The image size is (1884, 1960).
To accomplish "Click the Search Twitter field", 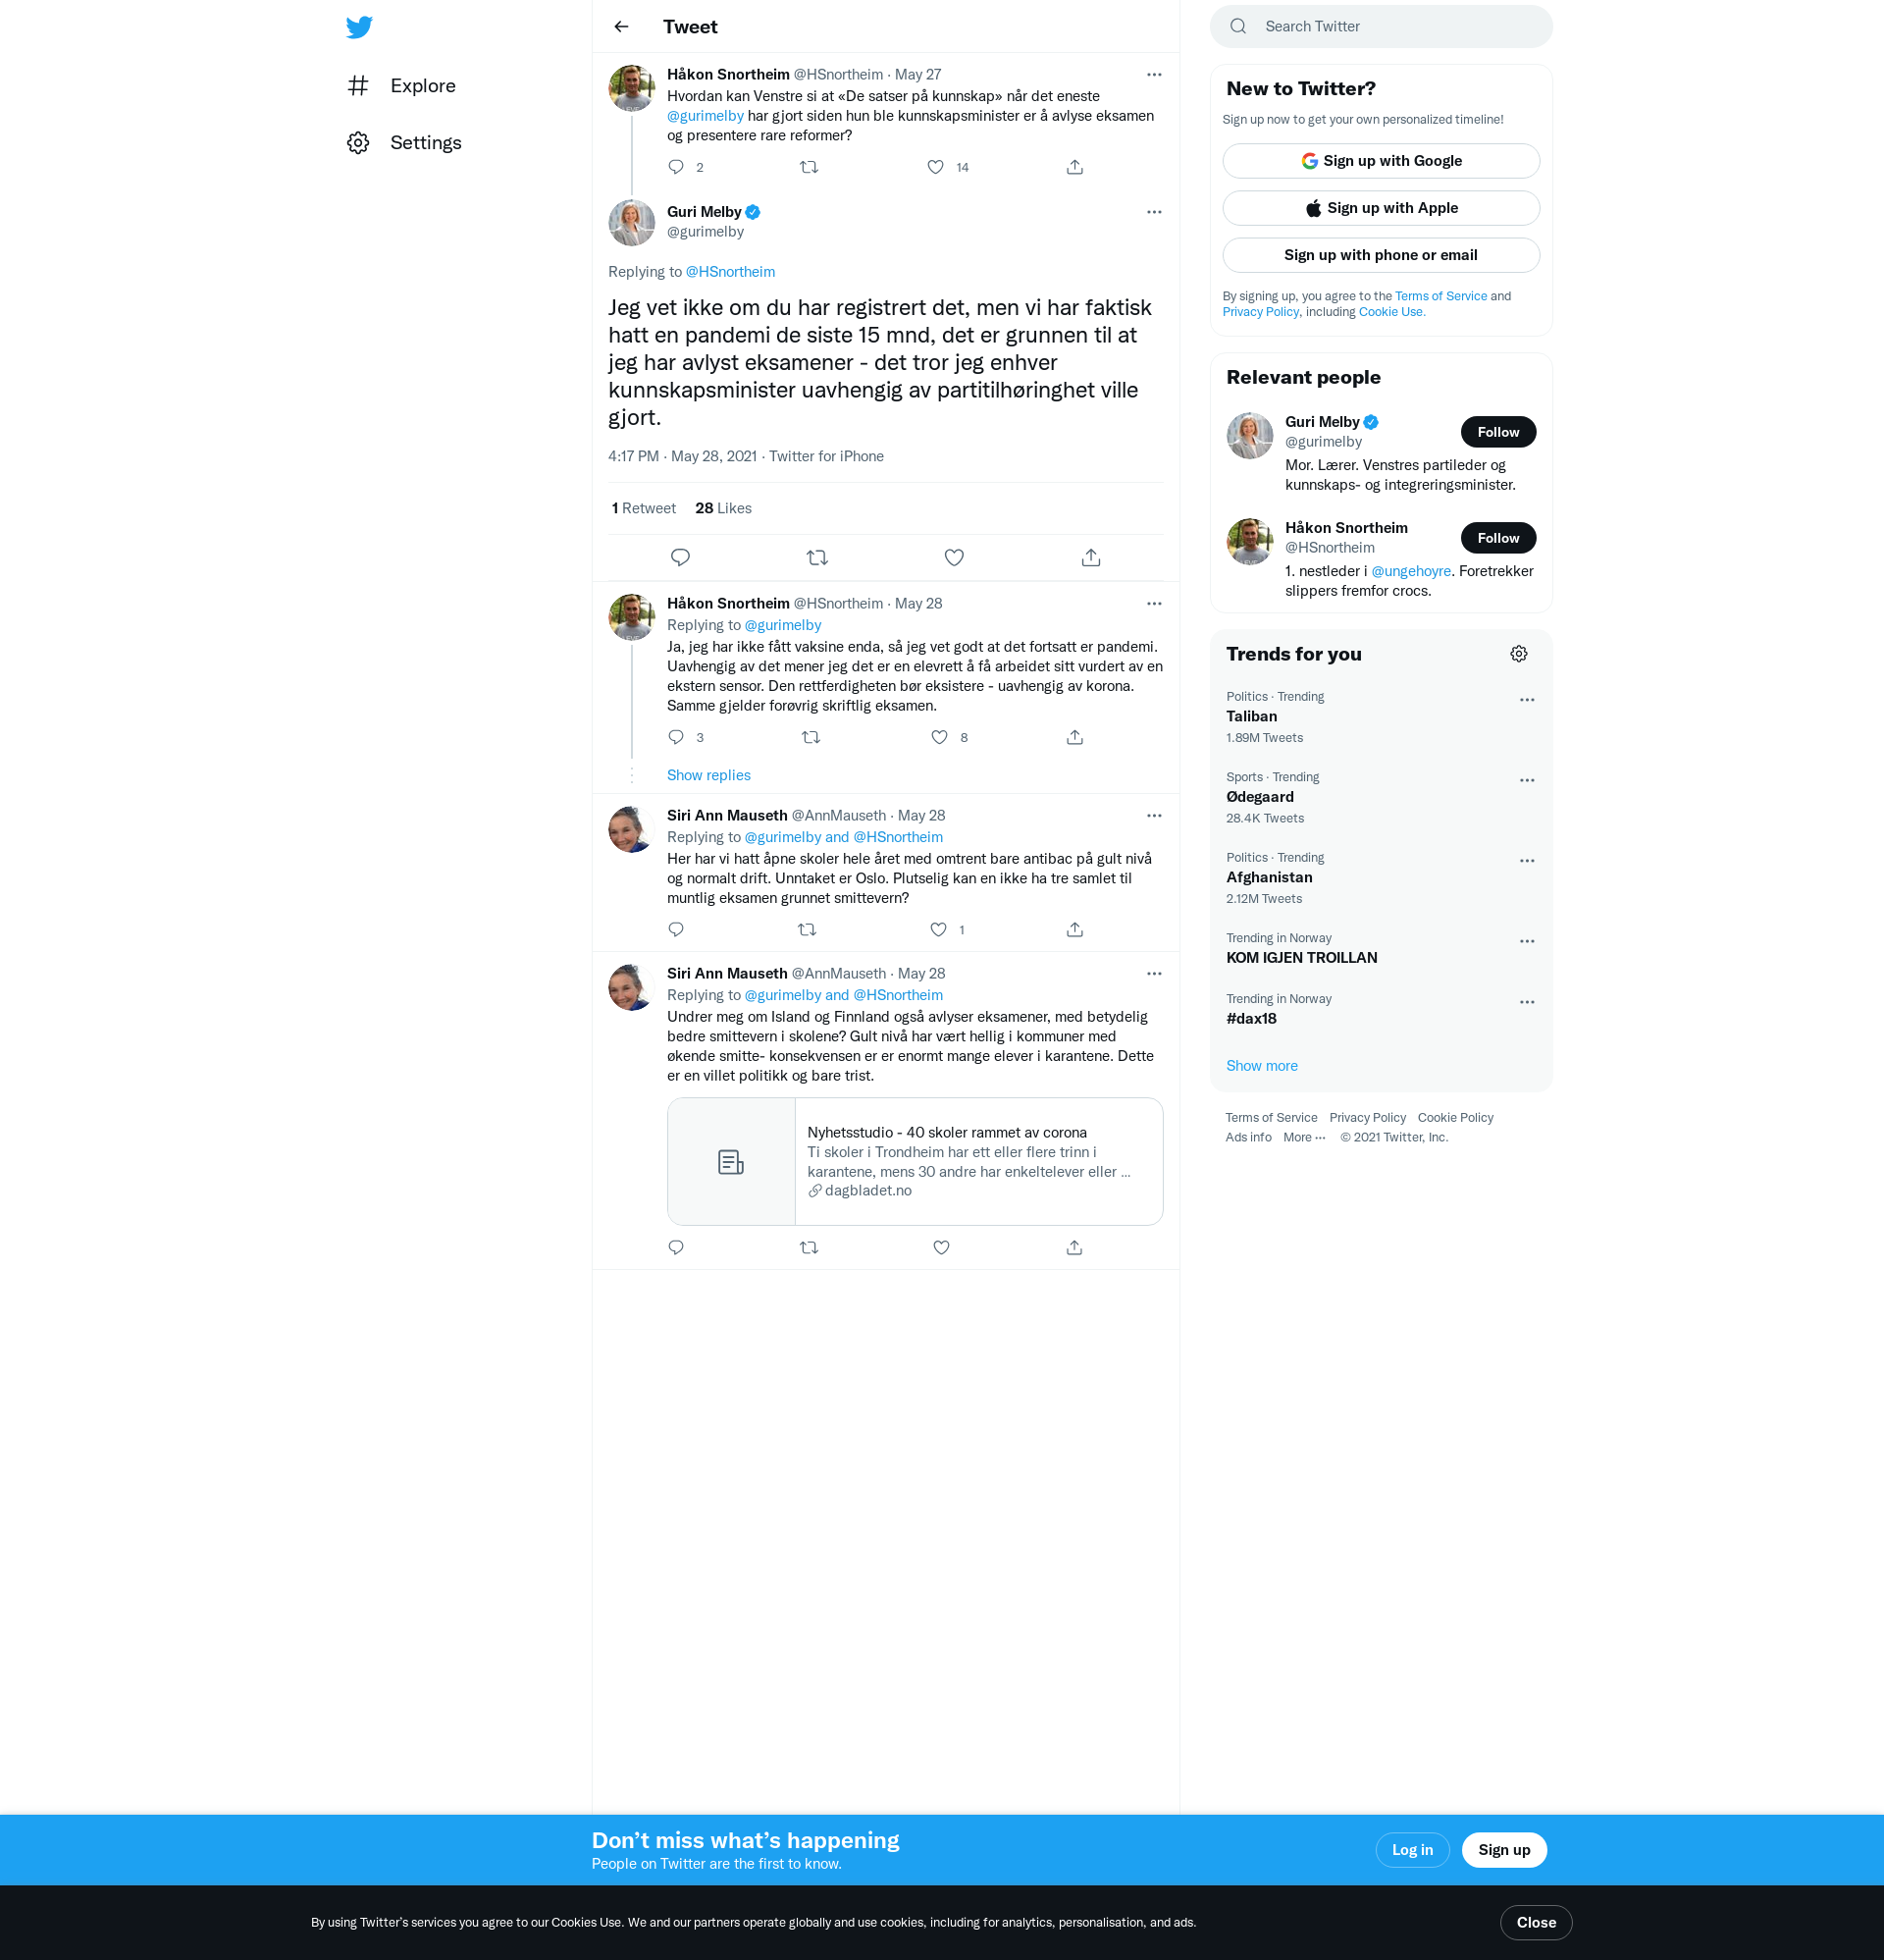I will click(1381, 27).
